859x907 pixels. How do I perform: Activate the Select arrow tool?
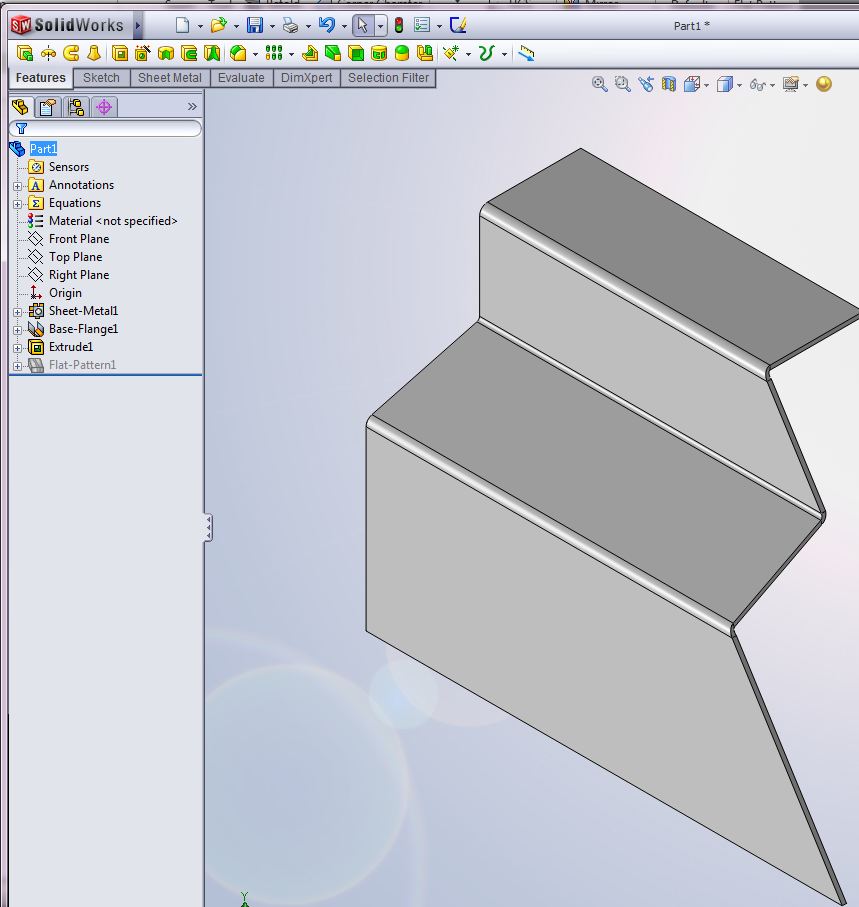[363, 25]
